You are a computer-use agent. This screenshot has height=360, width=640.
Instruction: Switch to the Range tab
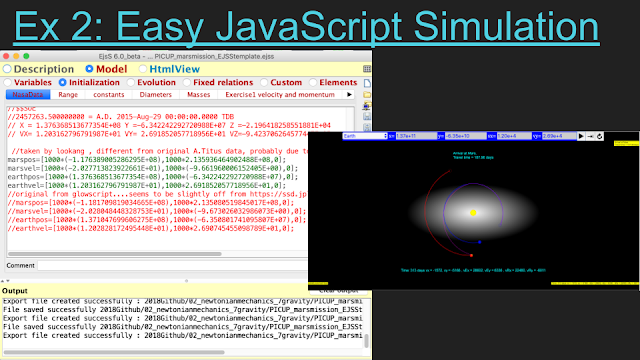coord(68,95)
